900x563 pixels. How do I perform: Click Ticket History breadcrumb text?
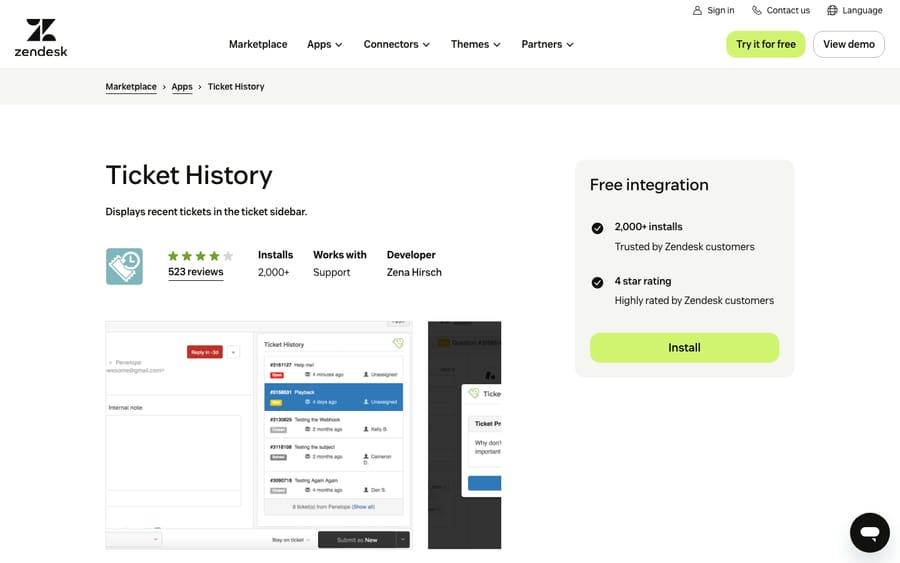click(x=236, y=87)
